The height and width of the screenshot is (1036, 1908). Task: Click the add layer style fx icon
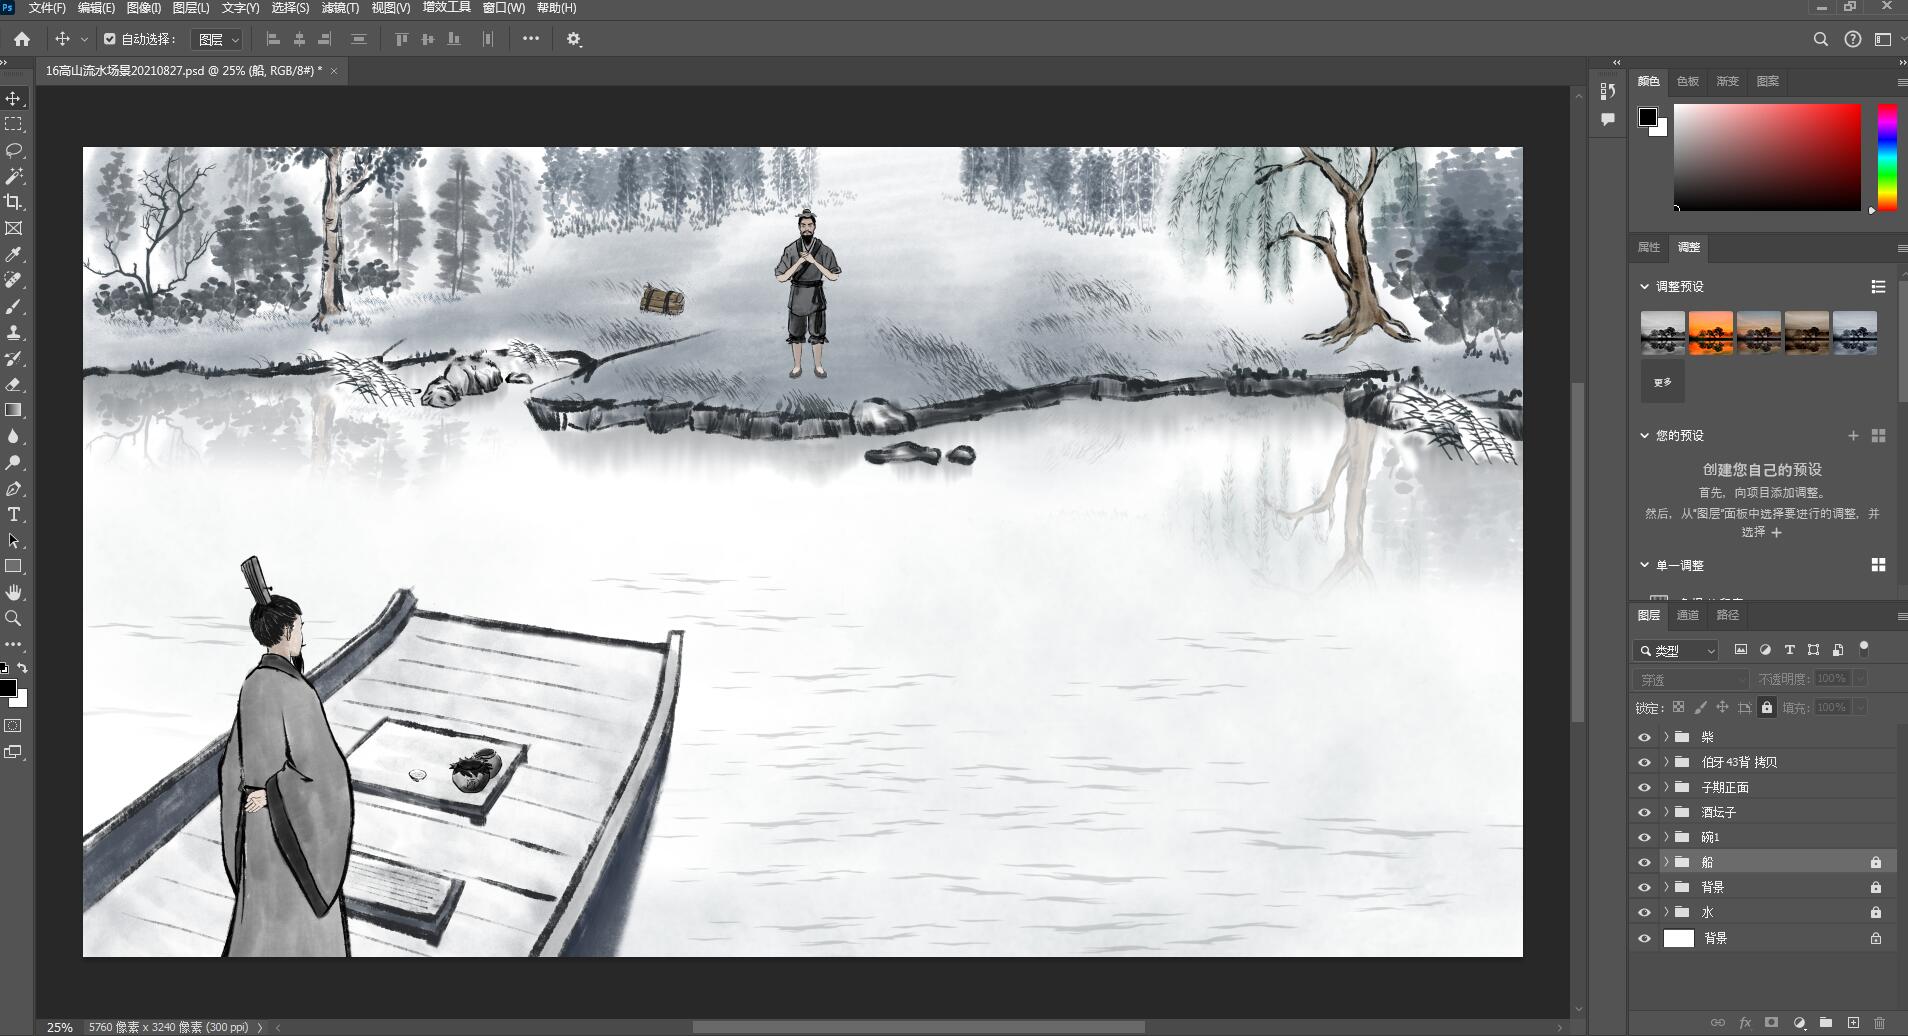point(1745,1022)
